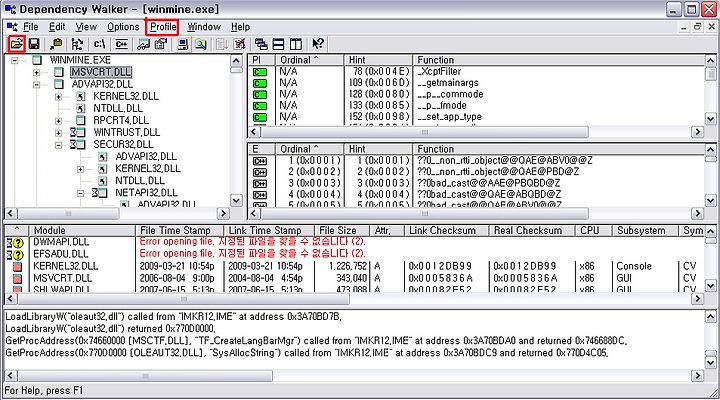The height and width of the screenshot is (400, 720).
Task: Click View Module in External Viewer icon
Action: point(143,44)
